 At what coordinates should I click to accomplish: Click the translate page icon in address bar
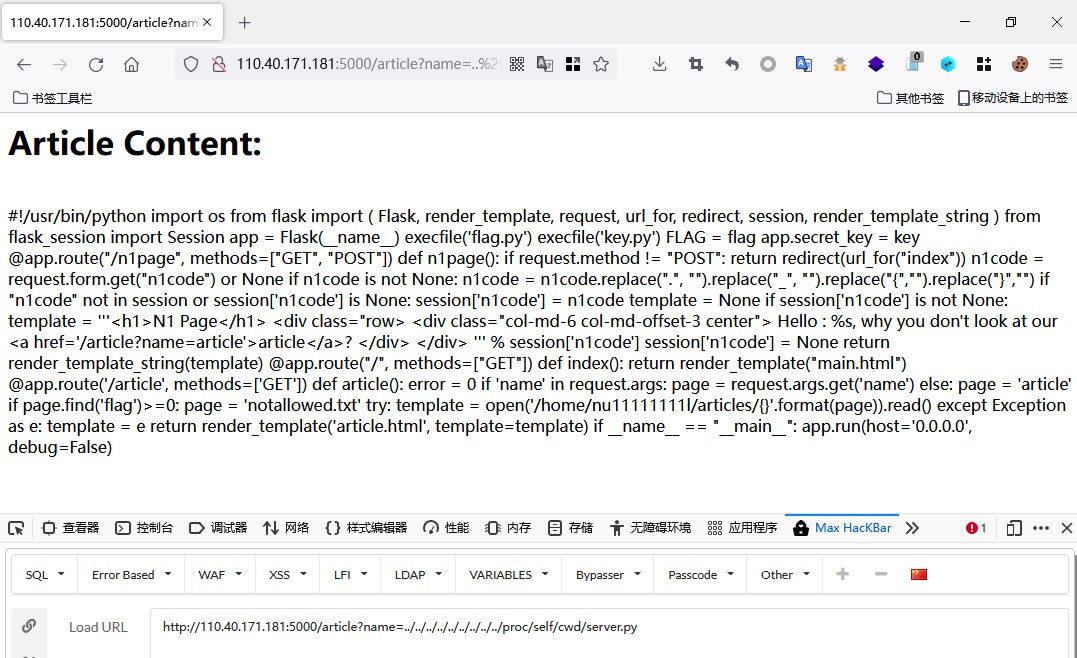pyautogui.click(x=545, y=65)
